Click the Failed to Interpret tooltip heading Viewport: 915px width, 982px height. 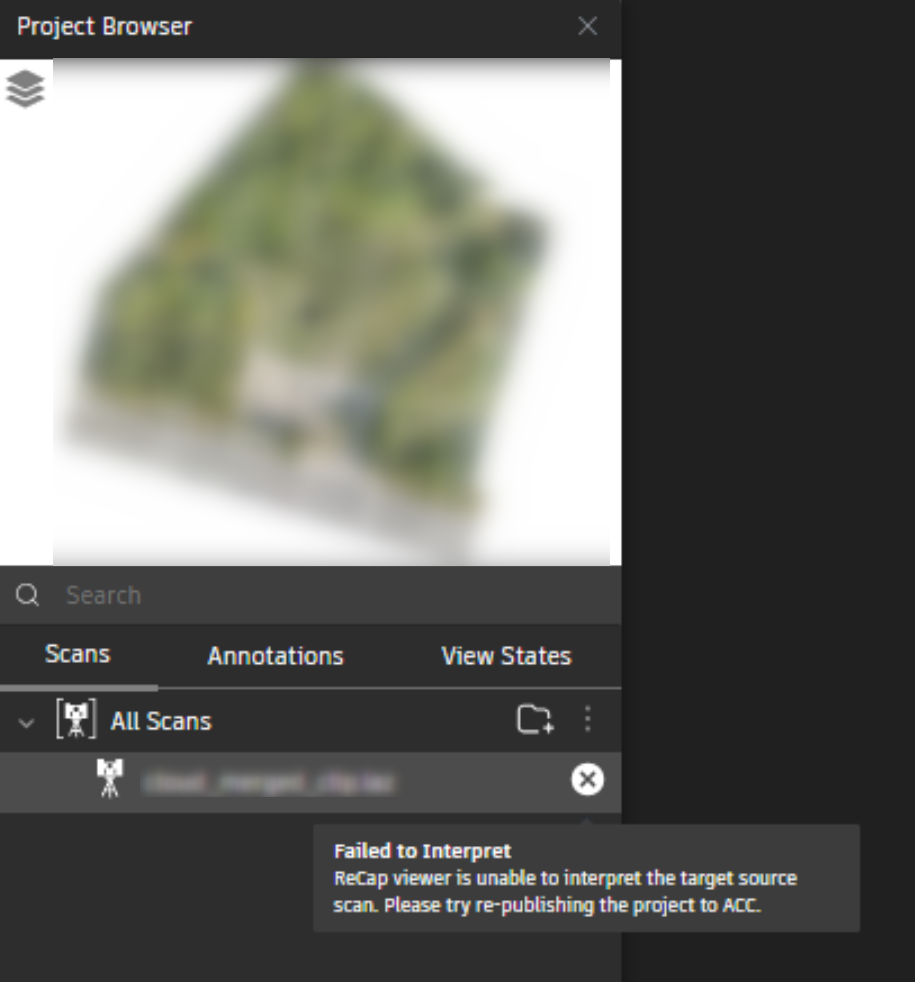[423, 851]
